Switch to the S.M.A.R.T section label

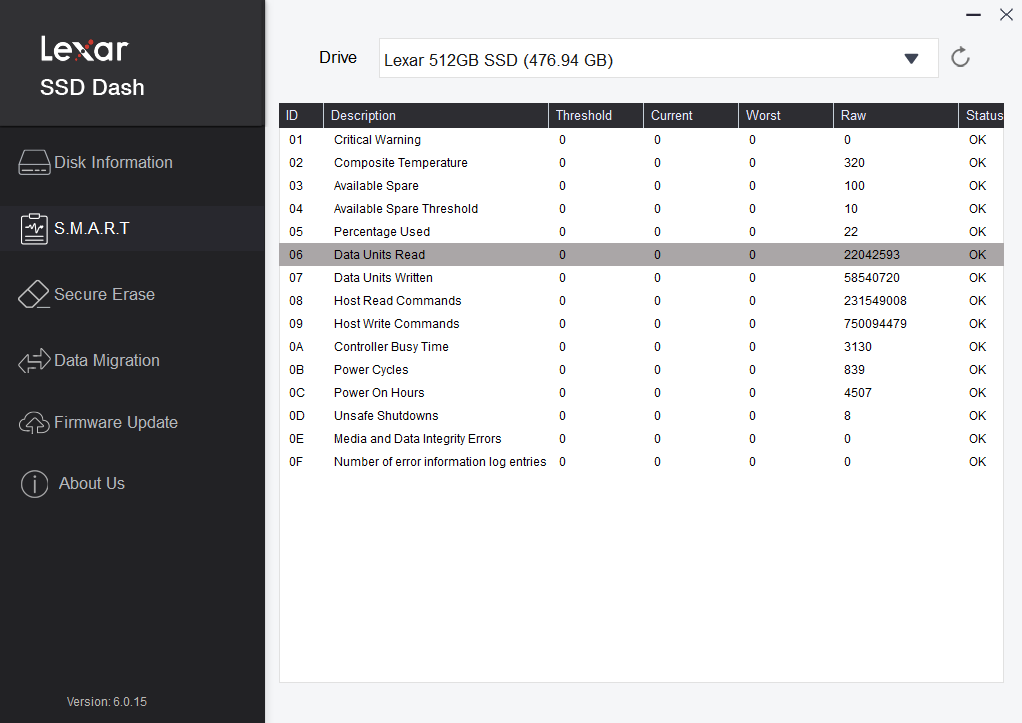[x=92, y=228]
